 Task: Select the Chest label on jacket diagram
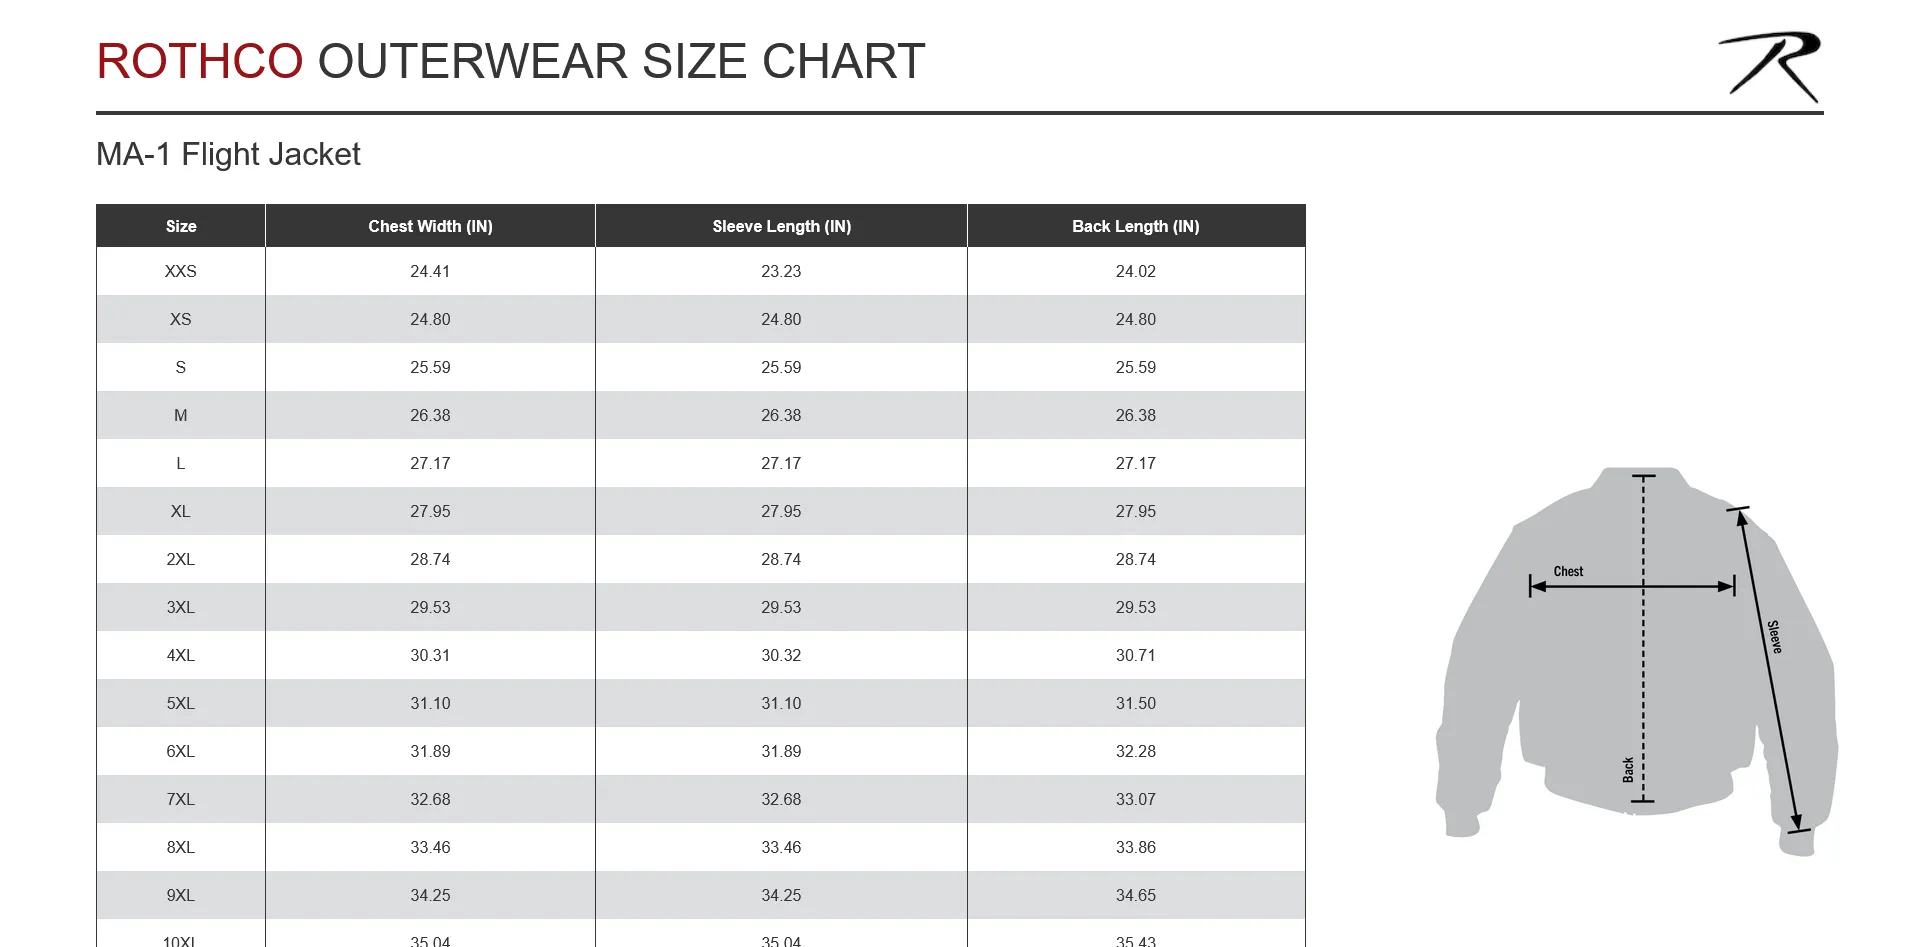(x=1568, y=572)
